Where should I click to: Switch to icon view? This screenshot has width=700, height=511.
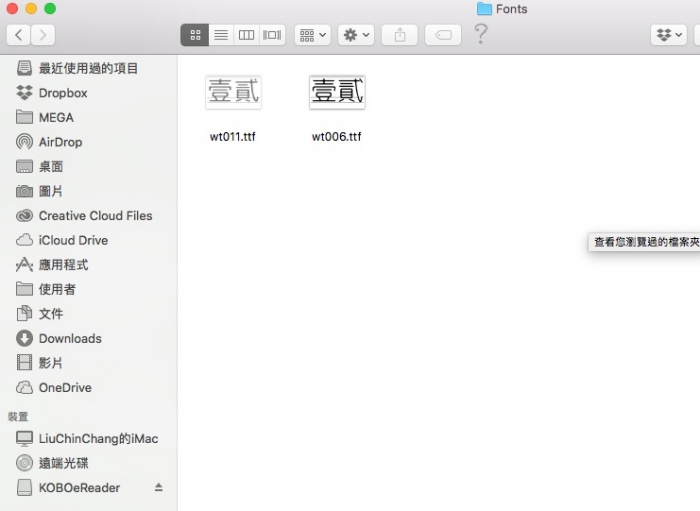click(195, 35)
